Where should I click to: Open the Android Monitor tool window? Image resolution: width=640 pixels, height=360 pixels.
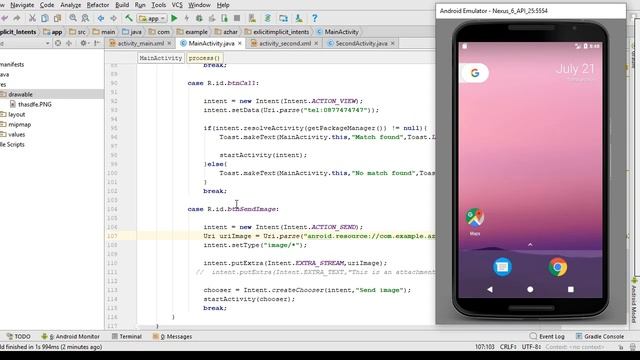[x=70, y=336]
